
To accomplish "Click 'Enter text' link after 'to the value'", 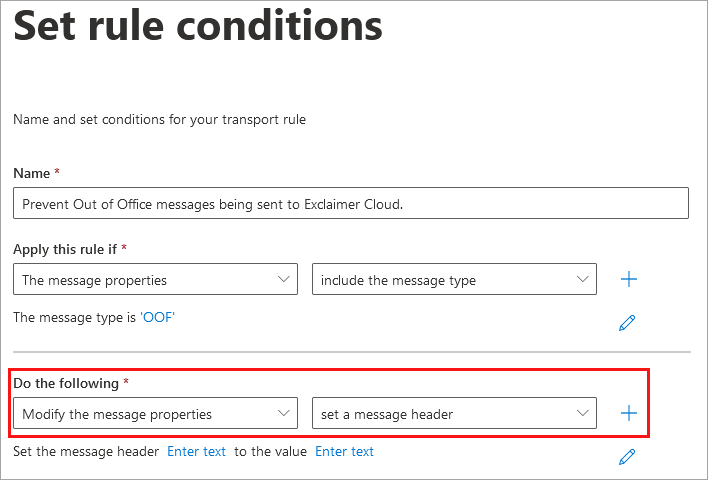I will click(x=344, y=452).
